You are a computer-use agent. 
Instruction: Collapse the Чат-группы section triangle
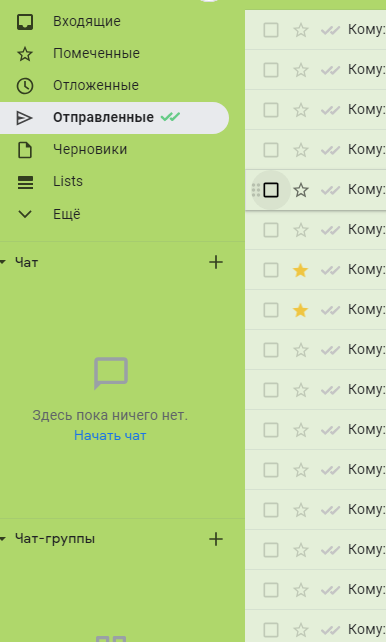3,539
